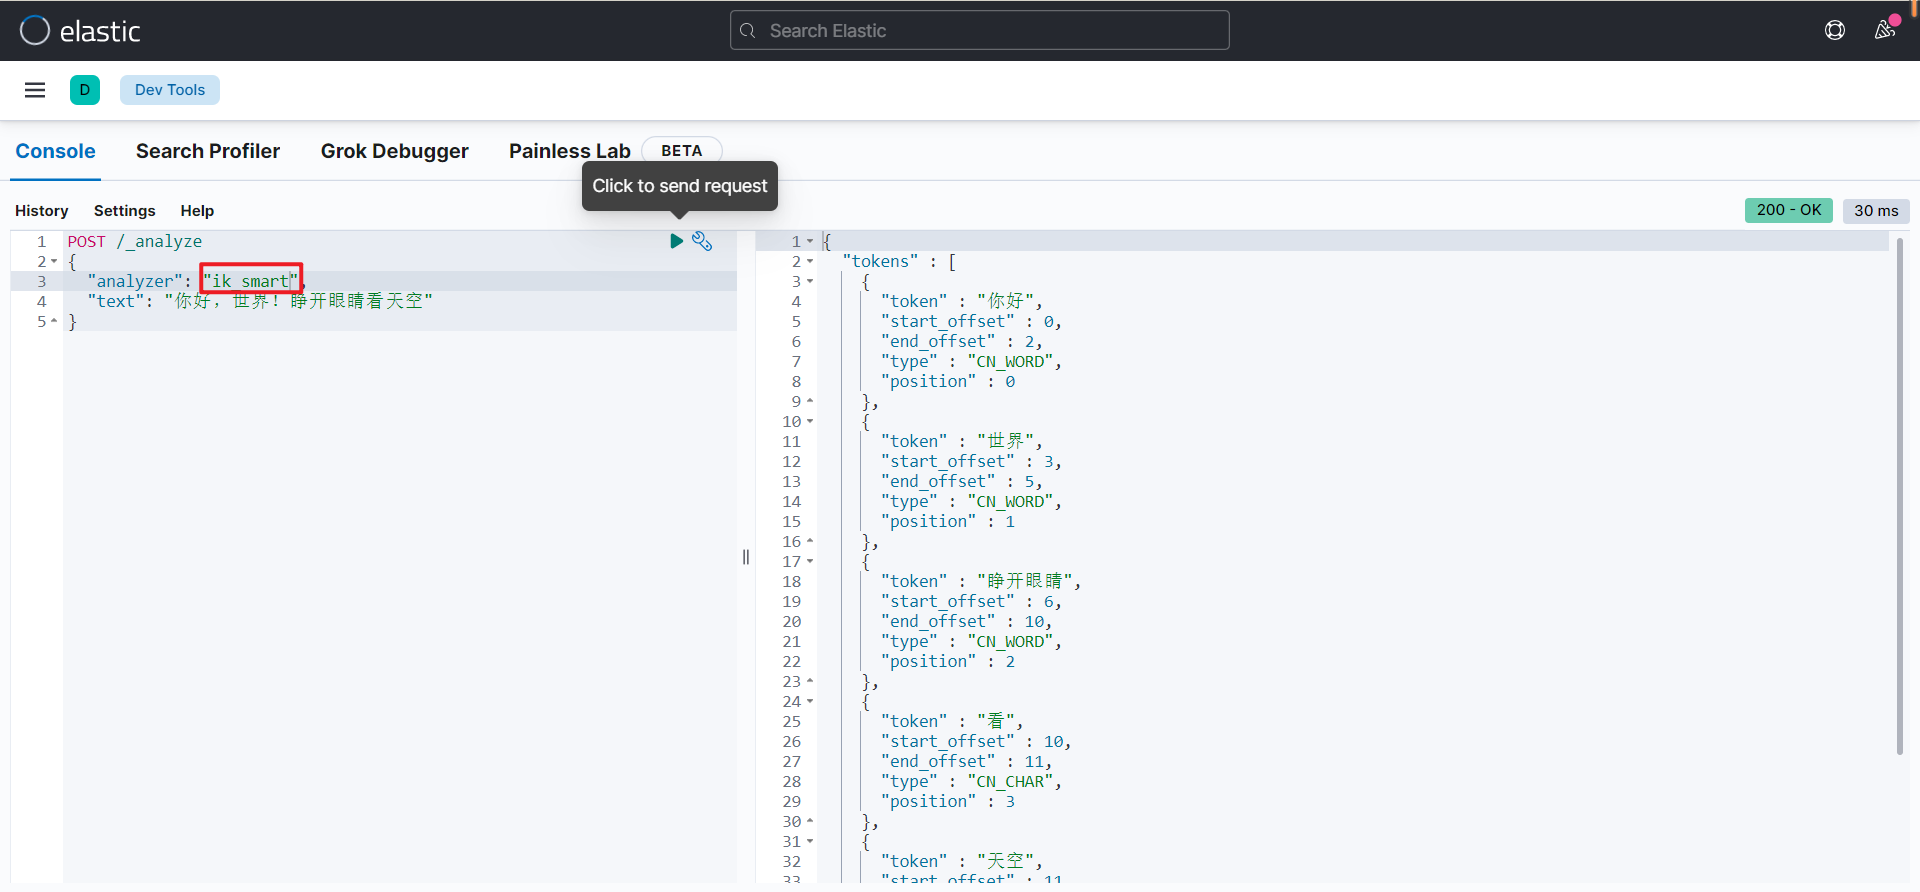Click the token "你好" line

coord(961,301)
